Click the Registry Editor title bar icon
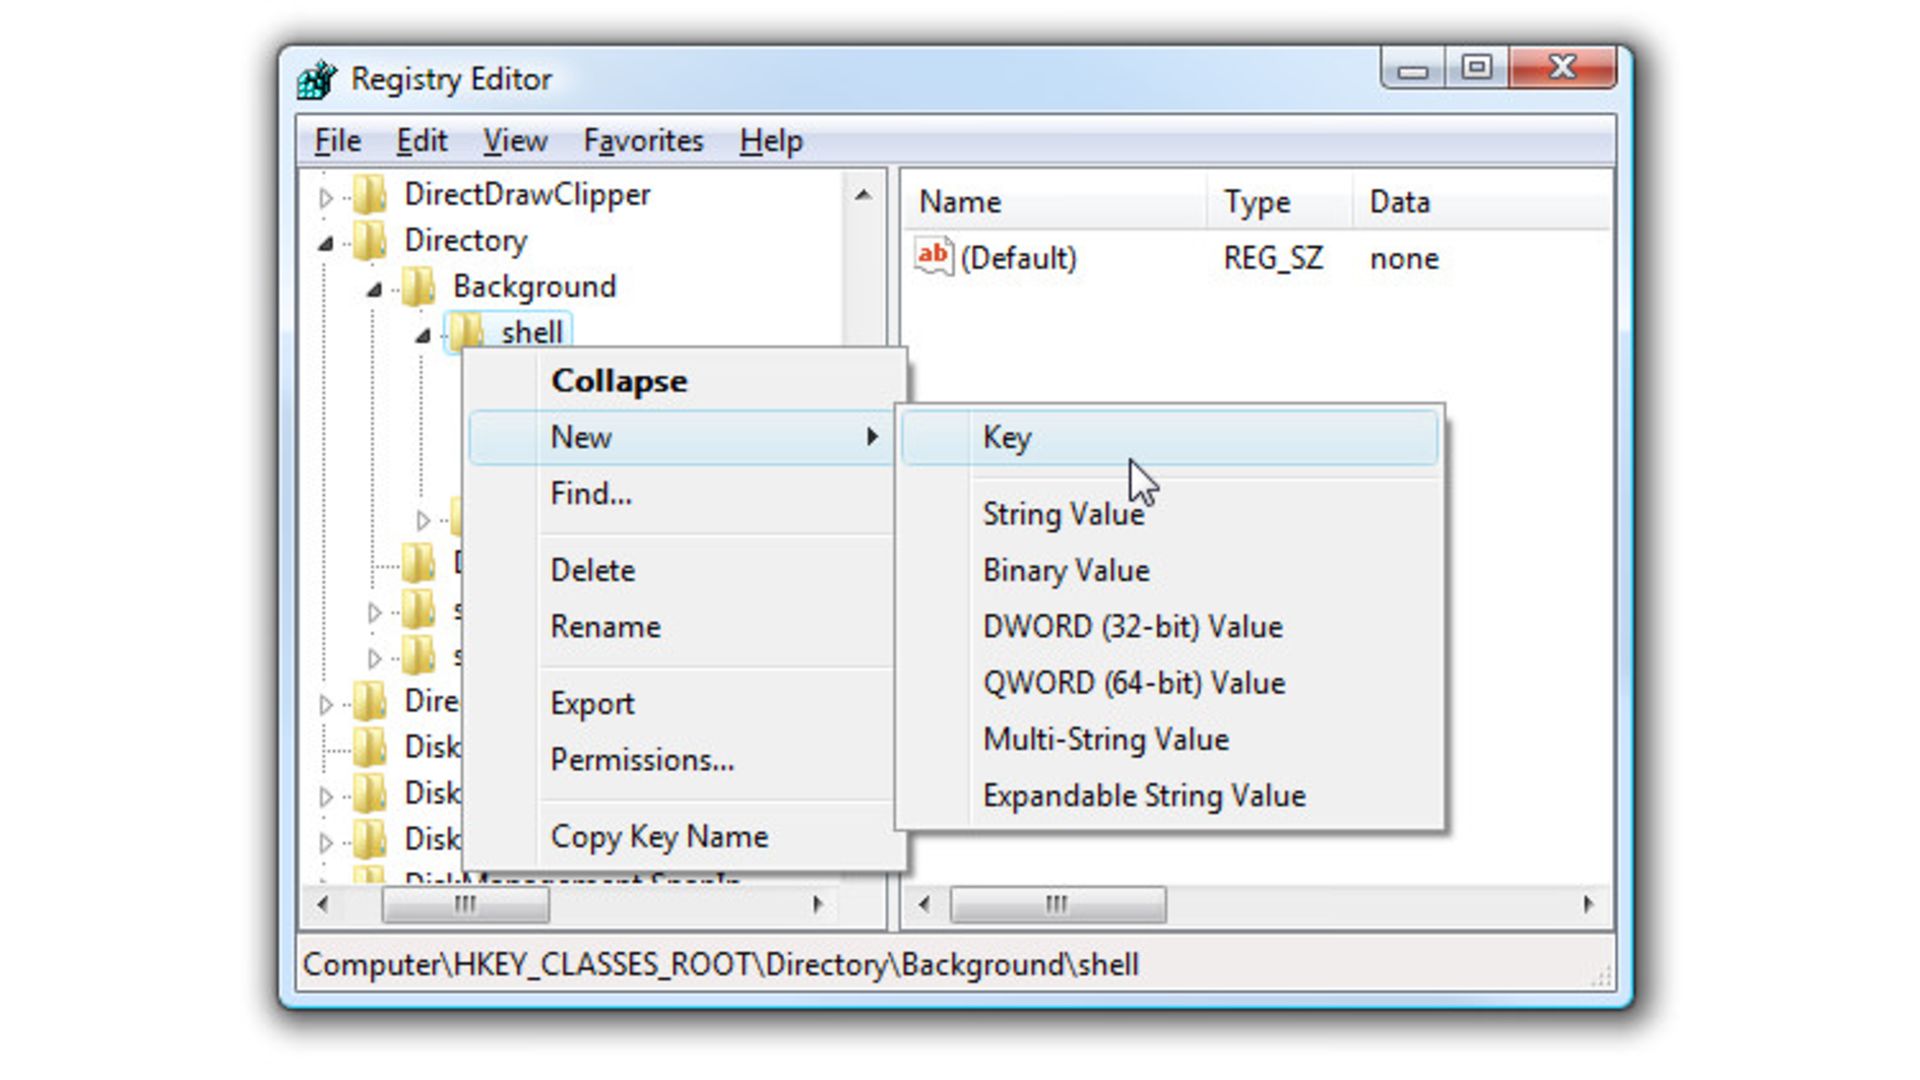The height and width of the screenshot is (1080, 1920). (318, 79)
